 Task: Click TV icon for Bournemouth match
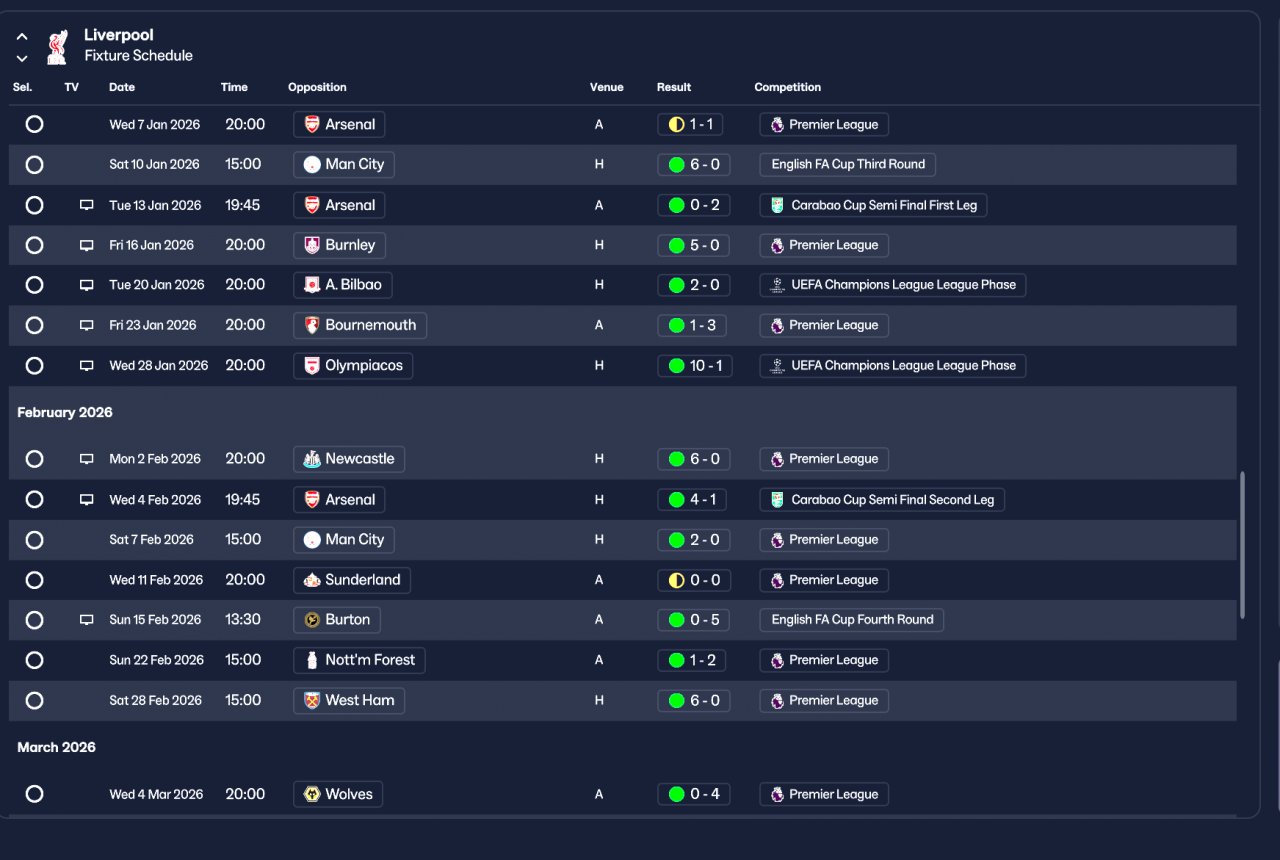pyautogui.click(x=87, y=325)
